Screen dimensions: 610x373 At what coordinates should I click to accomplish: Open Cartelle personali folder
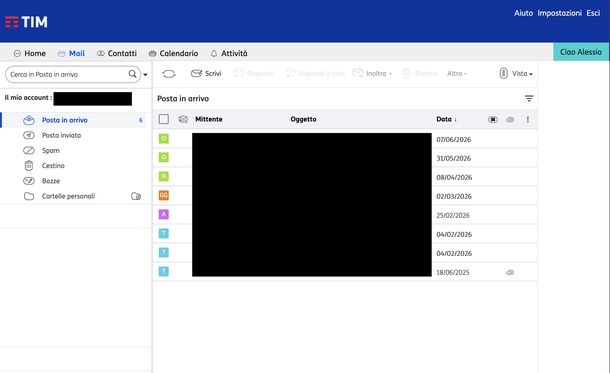click(x=68, y=196)
